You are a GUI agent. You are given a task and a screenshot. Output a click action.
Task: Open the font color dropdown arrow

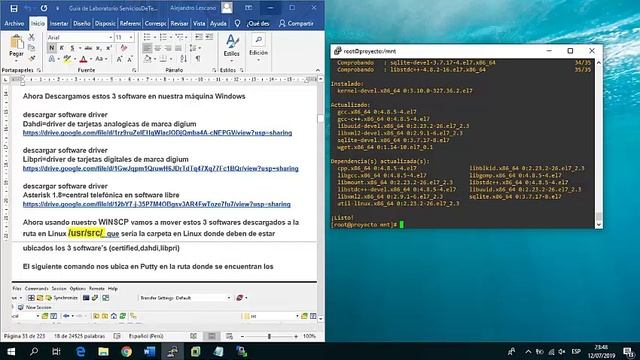point(91,59)
